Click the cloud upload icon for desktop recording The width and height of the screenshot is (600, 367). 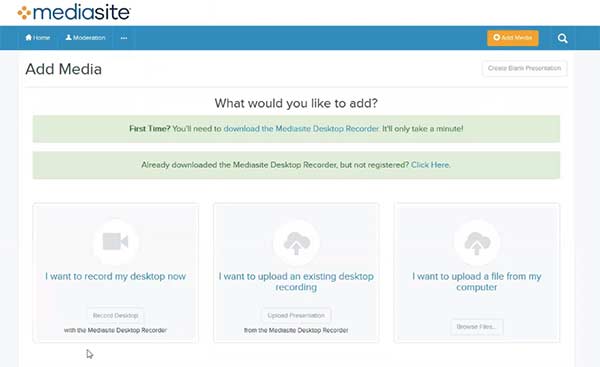[296, 243]
